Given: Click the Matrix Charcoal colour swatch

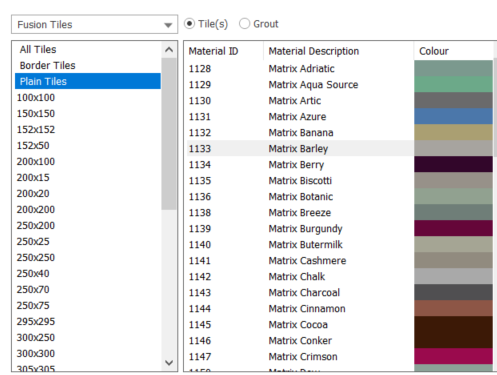Looking at the screenshot, I should point(453,292).
